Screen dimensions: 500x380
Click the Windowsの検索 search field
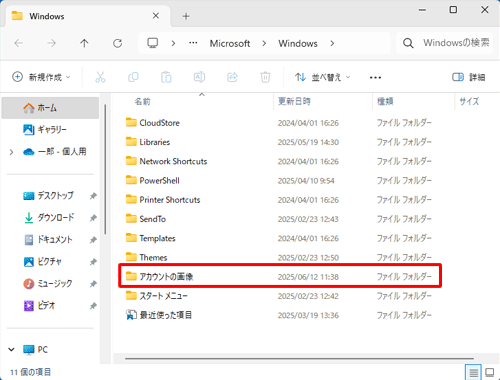click(x=444, y=43)
